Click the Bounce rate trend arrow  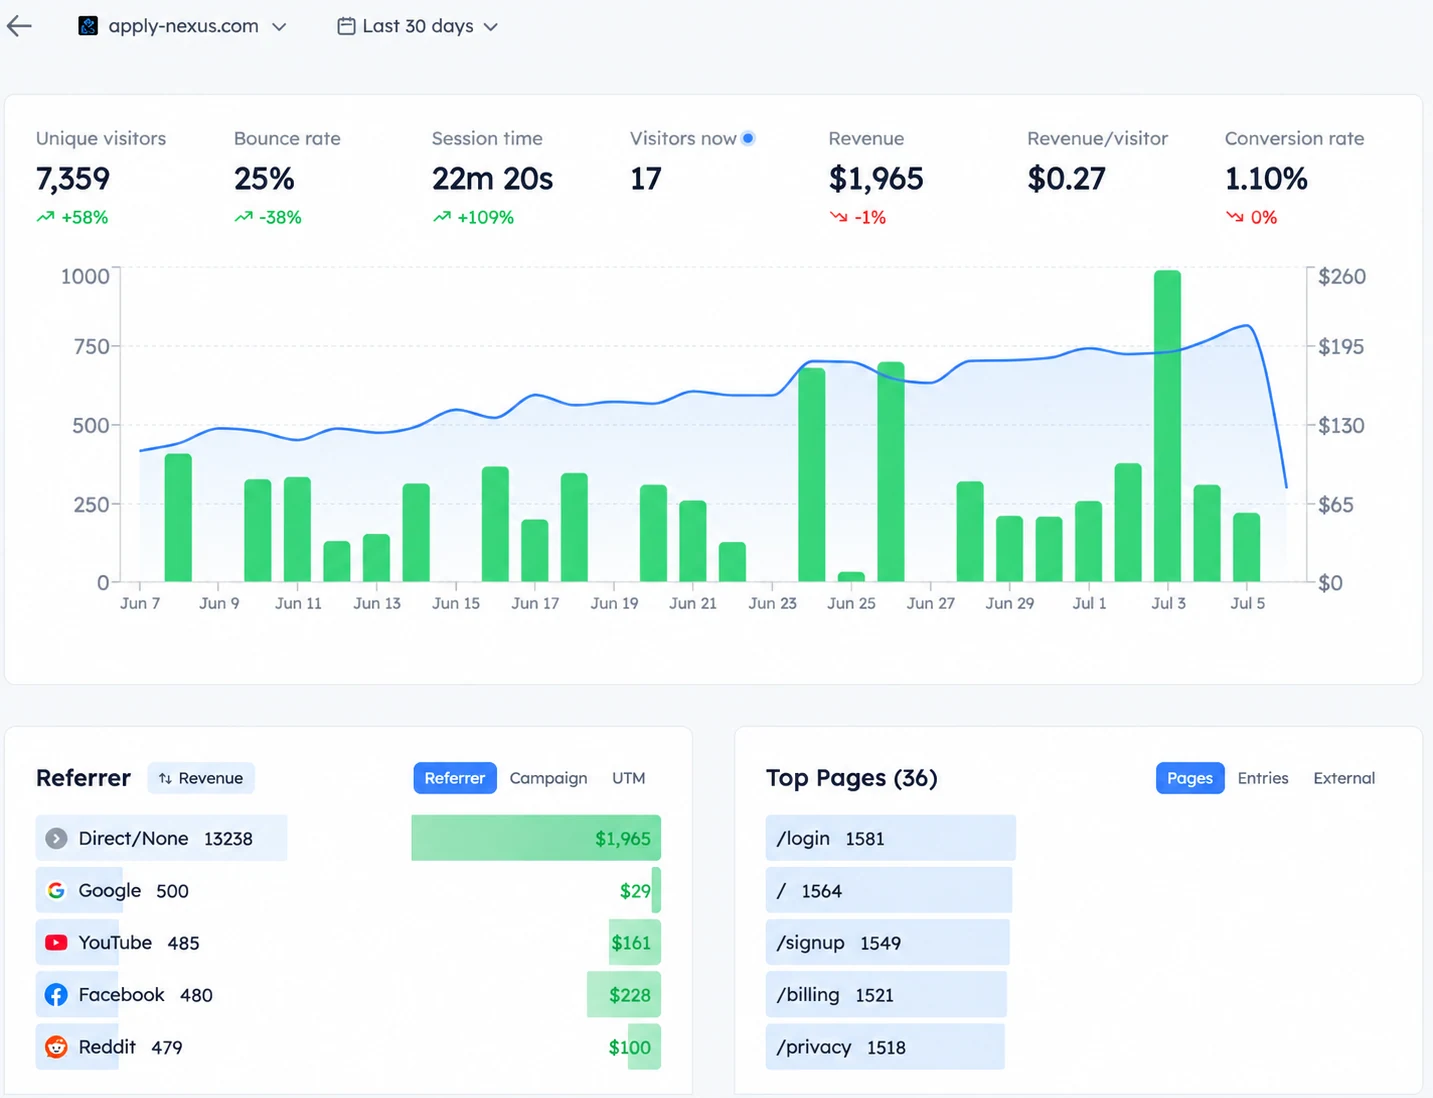click(243, 217)
